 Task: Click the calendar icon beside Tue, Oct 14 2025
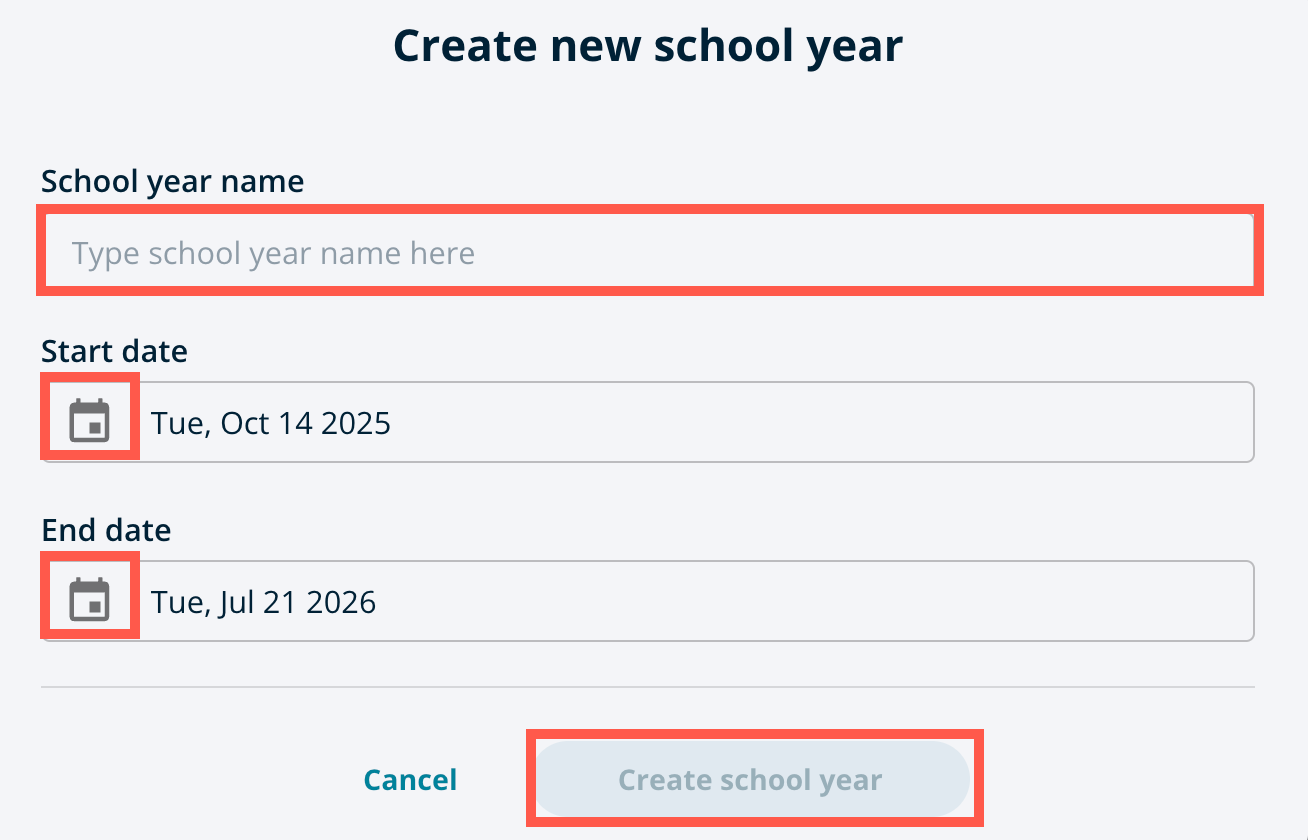point(89,418)
